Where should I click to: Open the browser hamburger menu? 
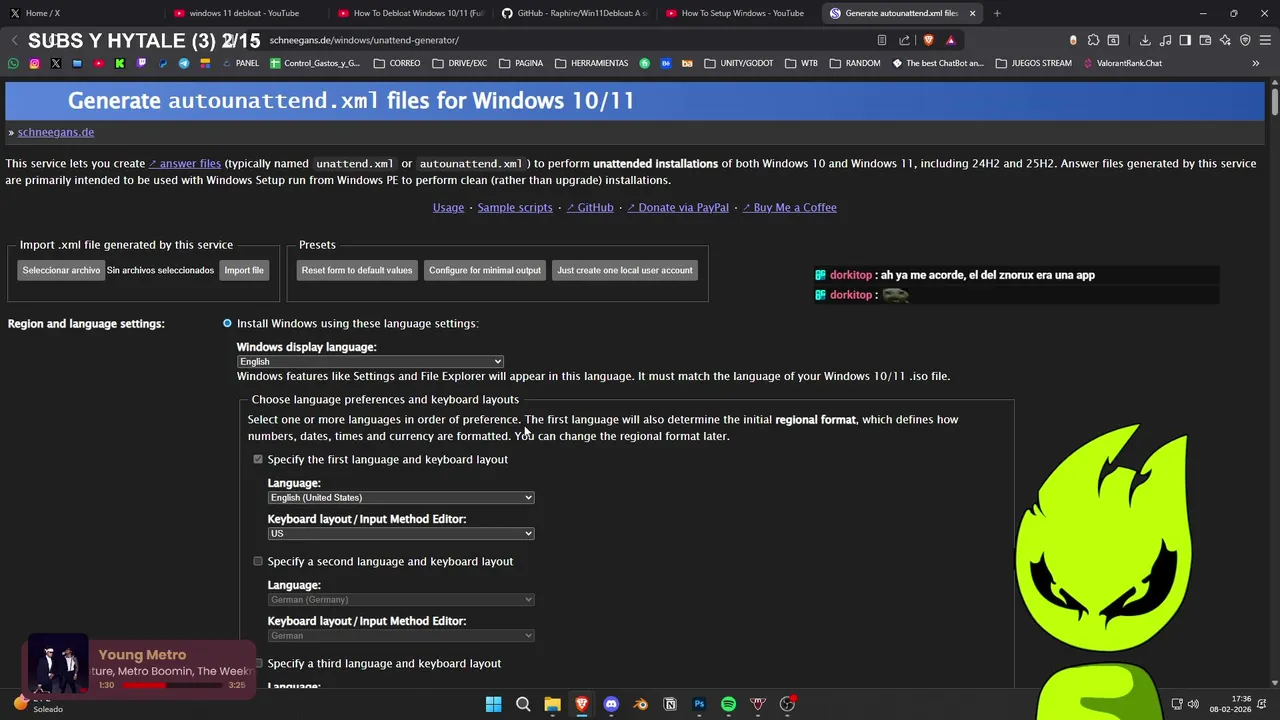[1266, 40]
